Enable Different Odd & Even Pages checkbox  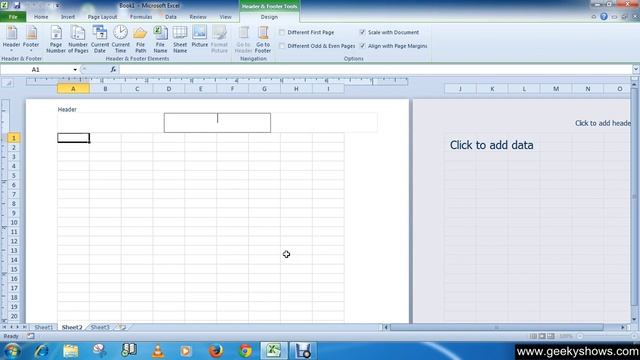pyautogui.click(x=282, y=46)
